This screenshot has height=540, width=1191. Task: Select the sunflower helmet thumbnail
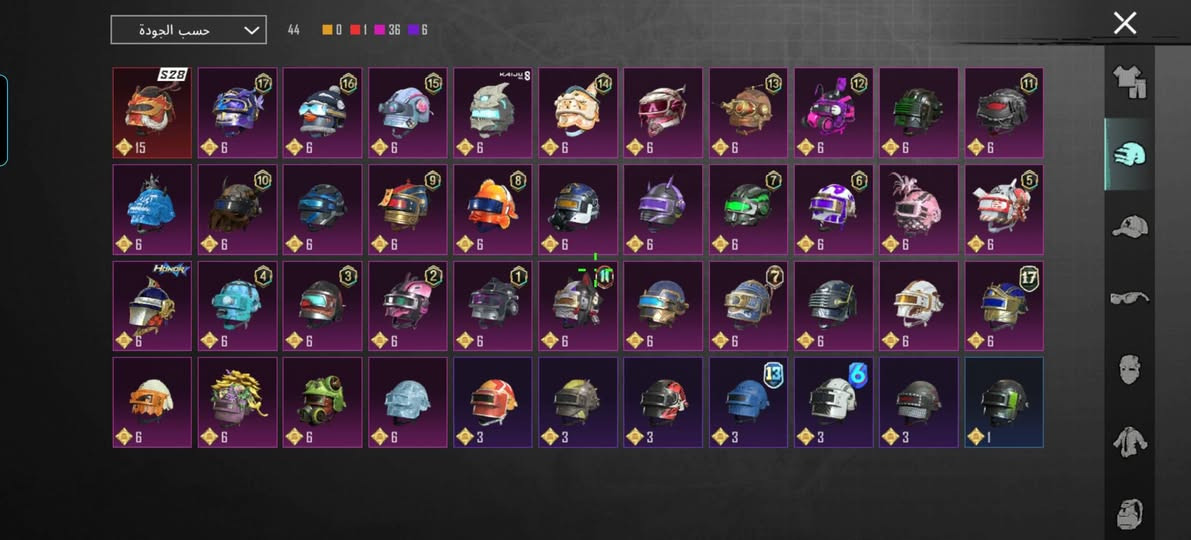tap(237, 403)
